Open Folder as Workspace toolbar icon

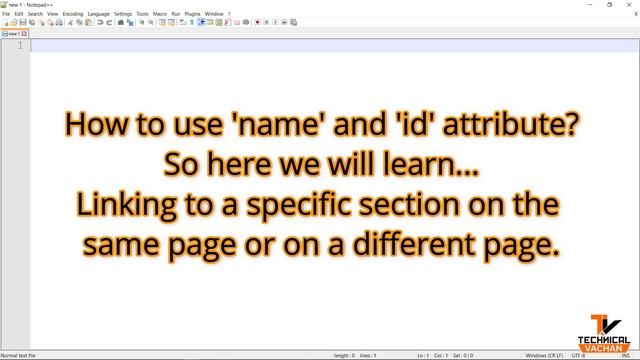pyautogui.click(x=237, y=22)
